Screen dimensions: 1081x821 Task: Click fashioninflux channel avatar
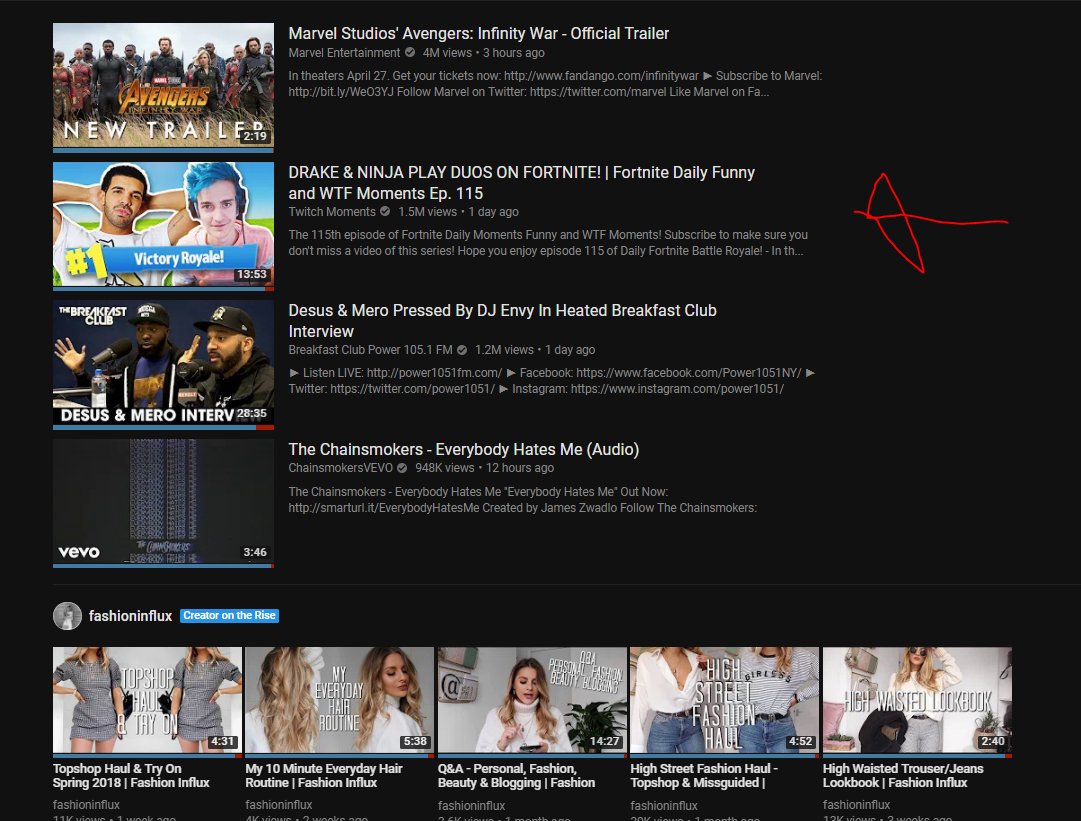pos(68,616)
